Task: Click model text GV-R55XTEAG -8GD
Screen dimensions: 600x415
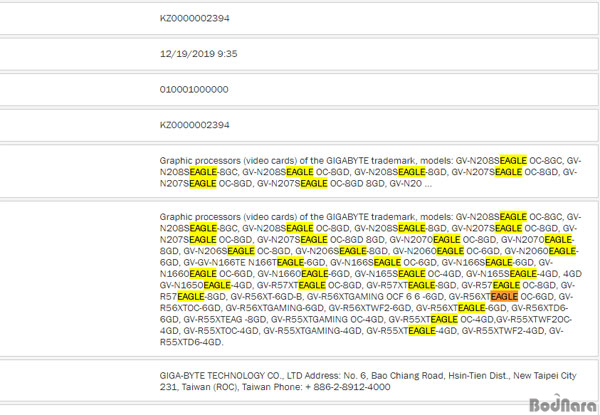Action: pos(225,320)
